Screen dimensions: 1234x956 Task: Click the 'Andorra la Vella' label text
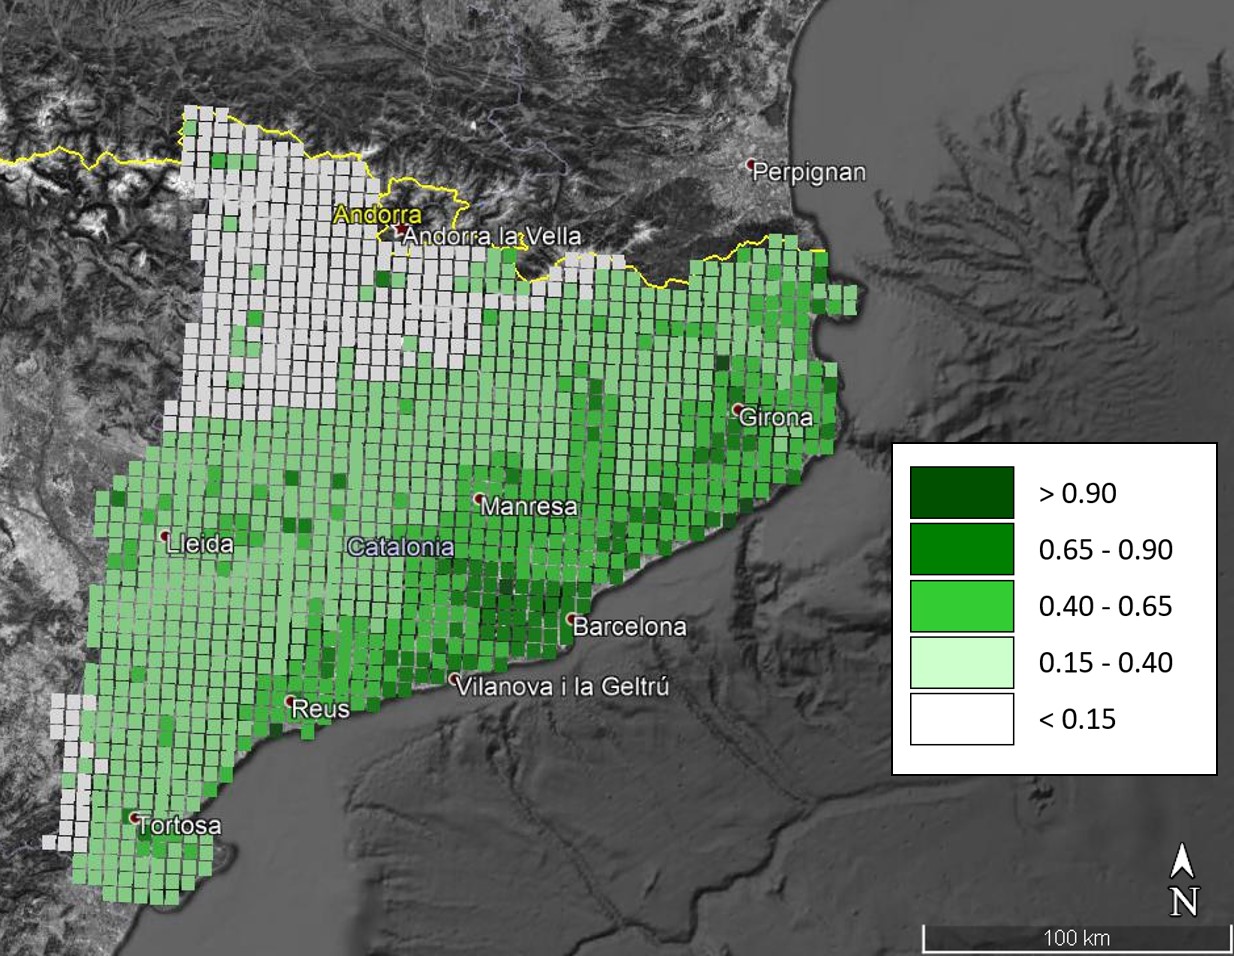(491, 237)
